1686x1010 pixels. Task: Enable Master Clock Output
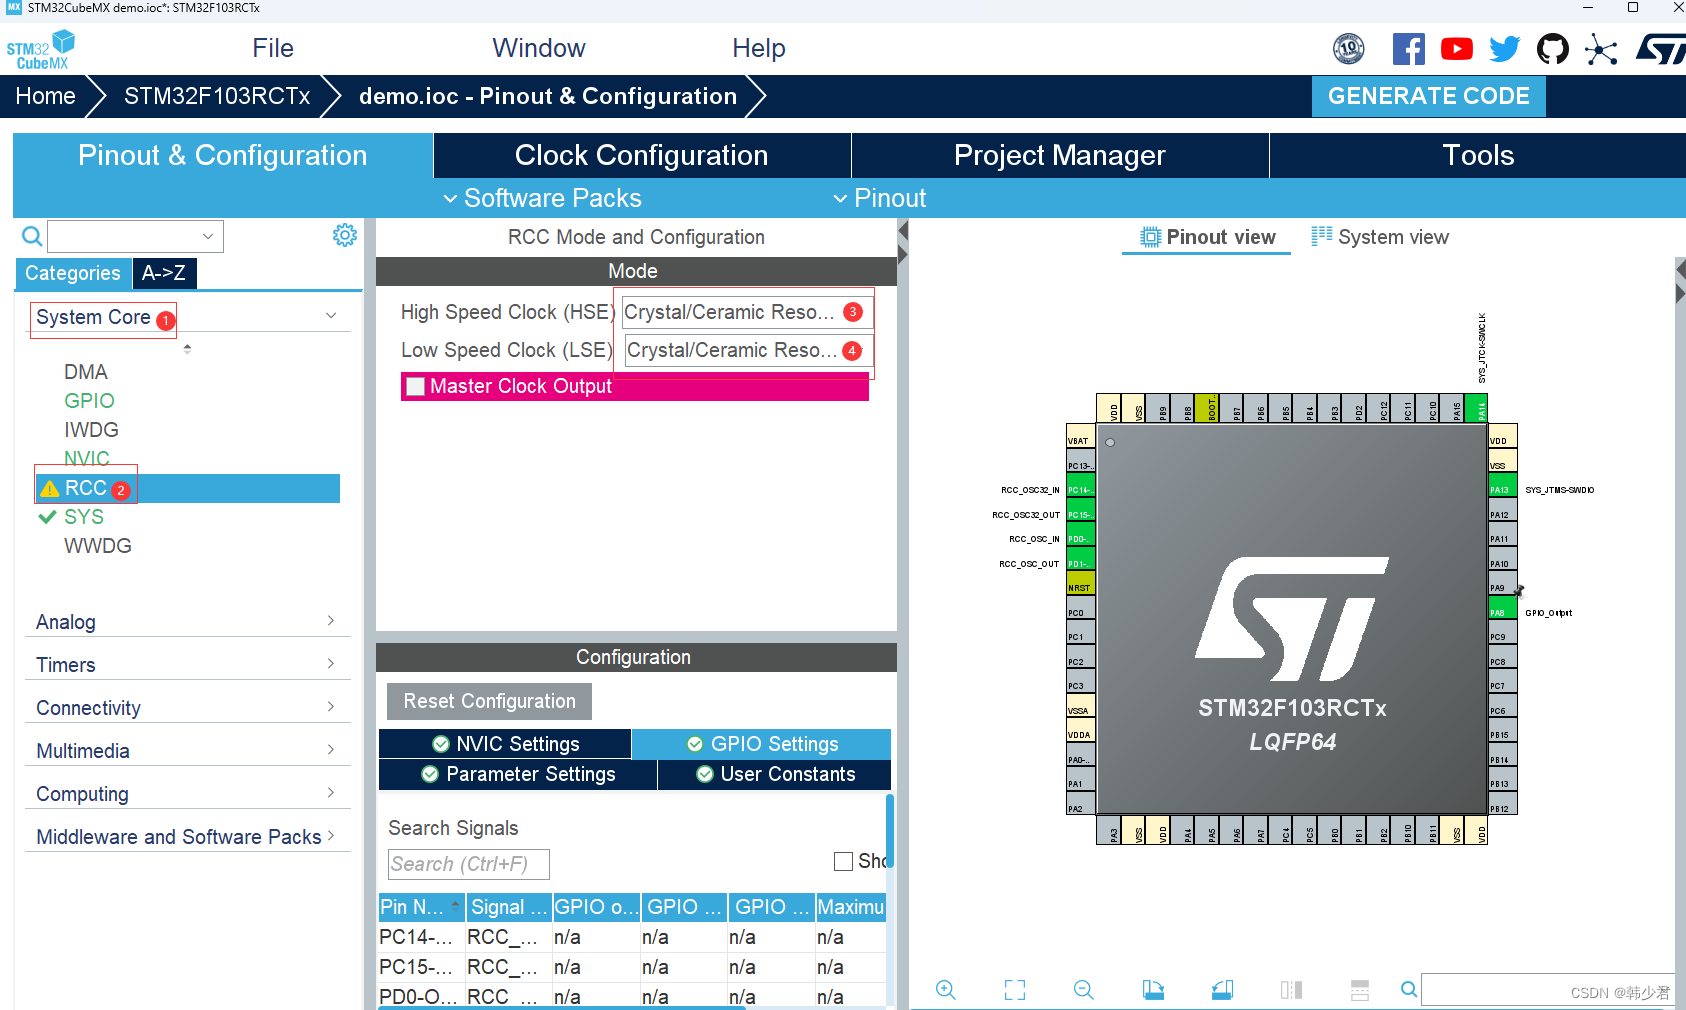[415, 386]
